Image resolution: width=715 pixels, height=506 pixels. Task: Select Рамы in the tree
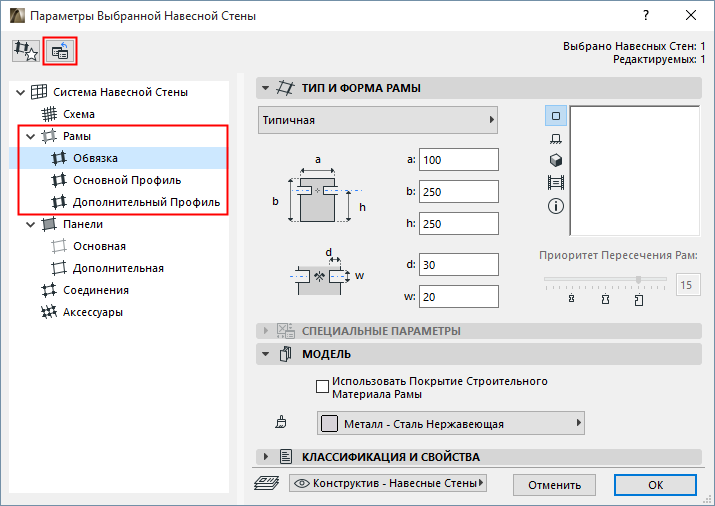coord(77,136)
